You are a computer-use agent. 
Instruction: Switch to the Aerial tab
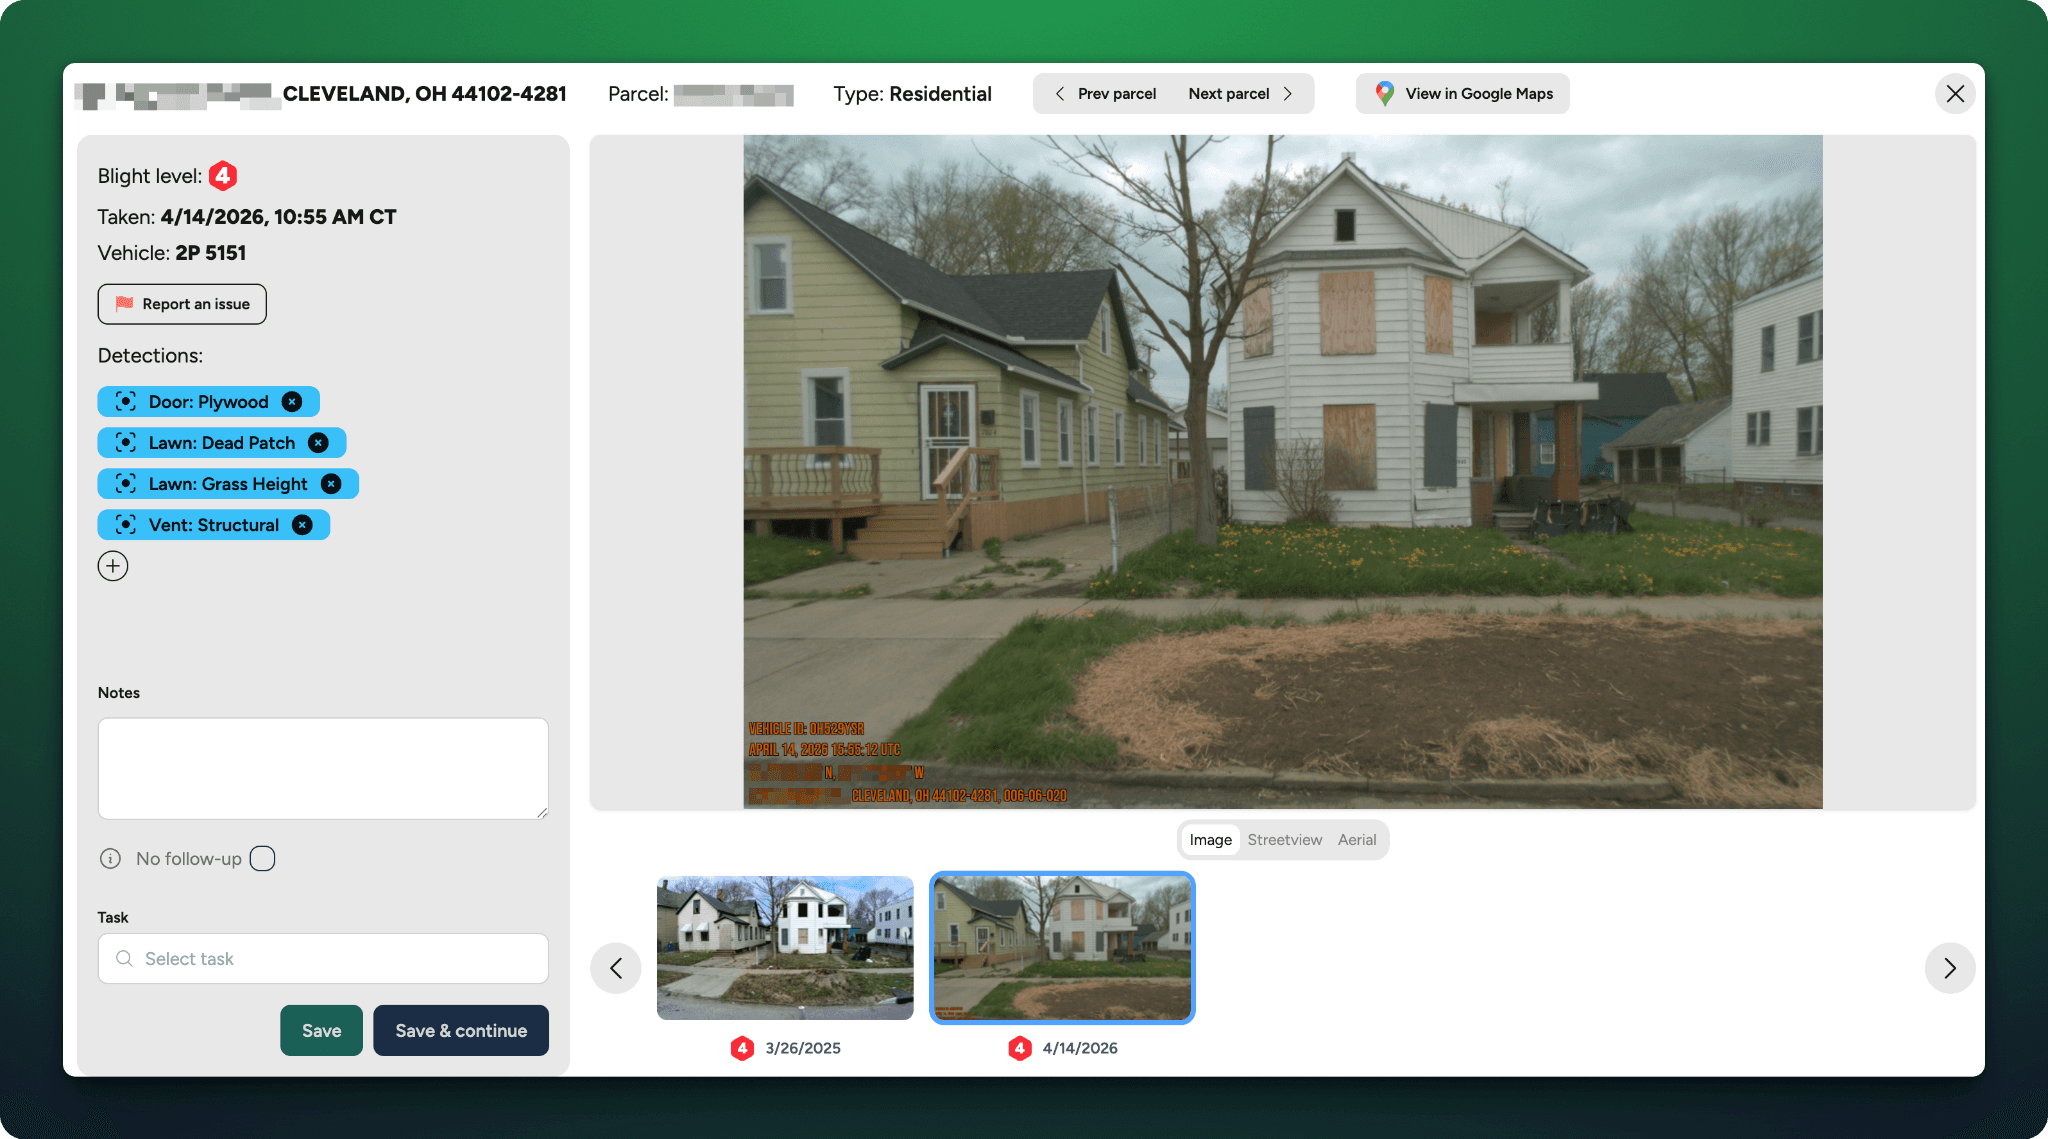pos(1357,840)
